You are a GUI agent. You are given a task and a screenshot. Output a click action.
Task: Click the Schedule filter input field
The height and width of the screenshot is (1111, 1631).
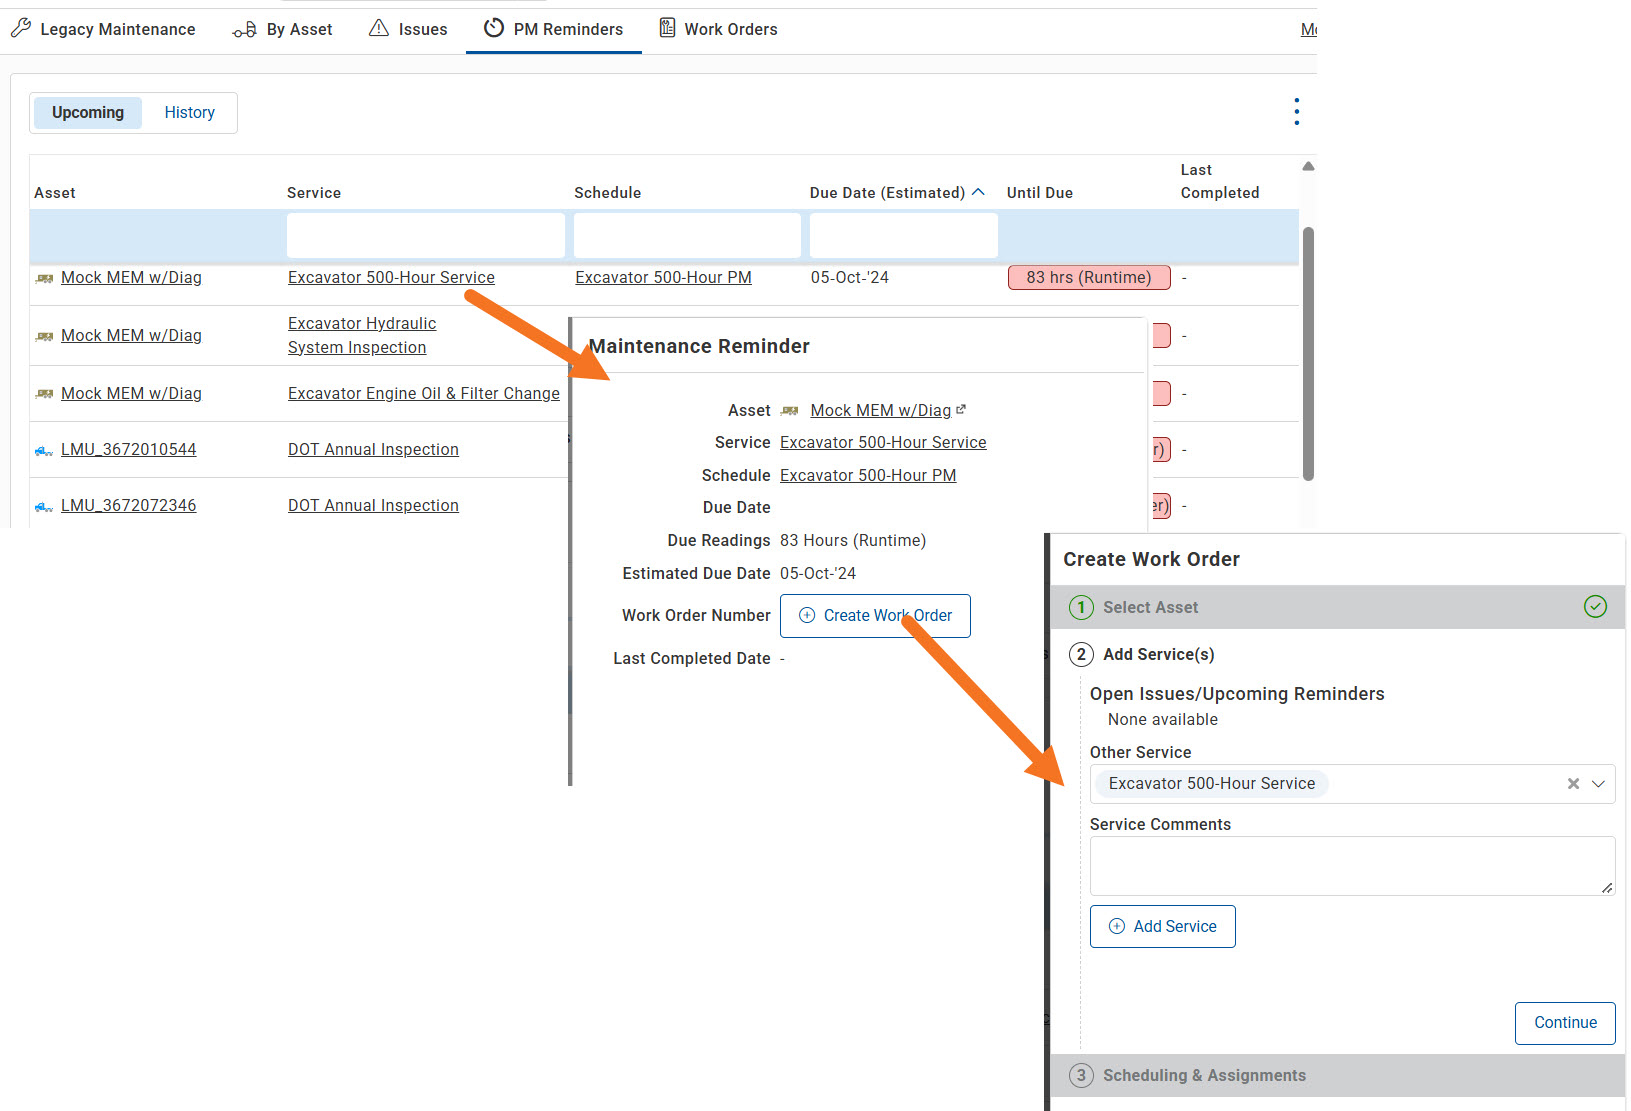coord(687,236)
